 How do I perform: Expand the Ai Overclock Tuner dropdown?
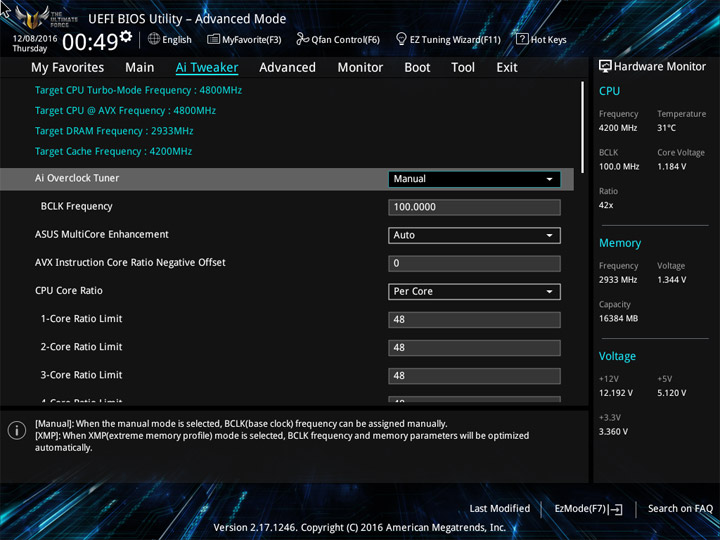[x=474, y=179]
